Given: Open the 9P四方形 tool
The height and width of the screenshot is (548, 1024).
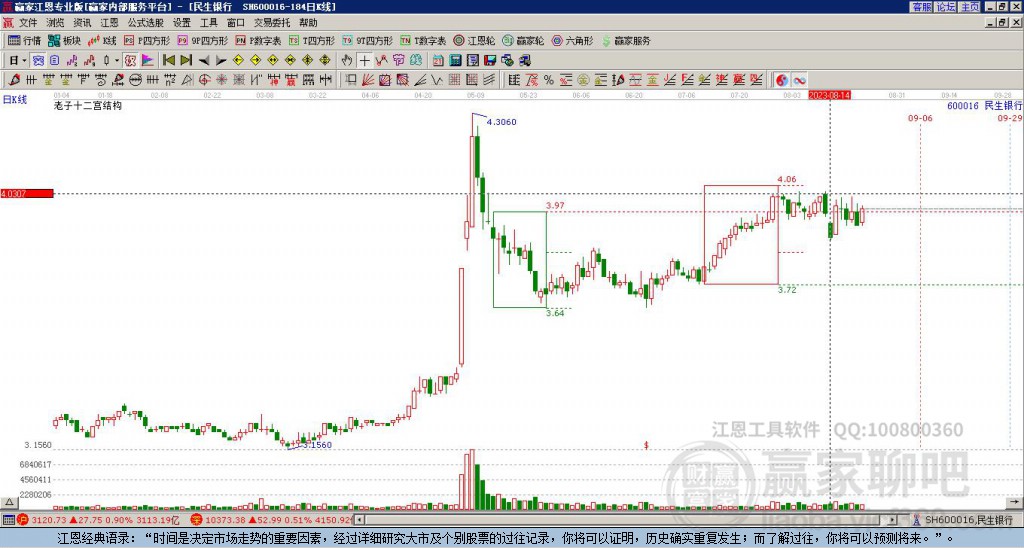Looking at the screenshot, I should 202,40.
